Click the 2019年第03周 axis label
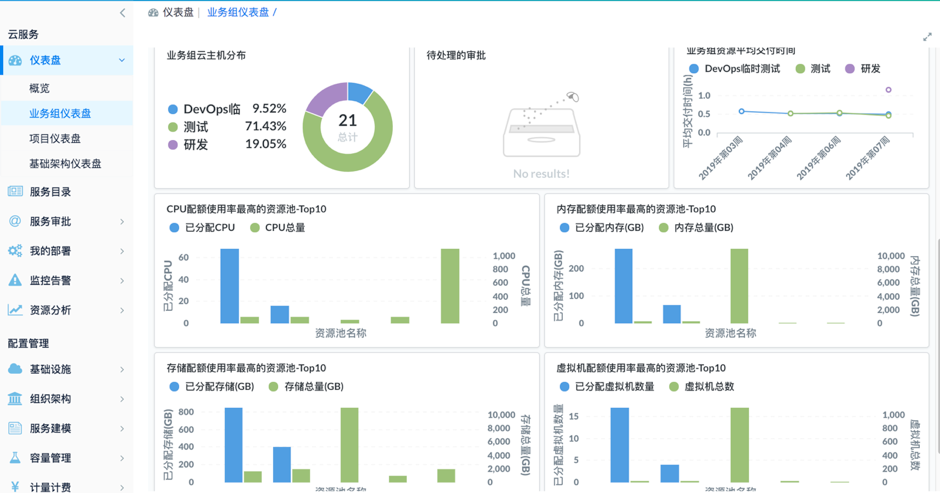940x493 pixels. 721,159
